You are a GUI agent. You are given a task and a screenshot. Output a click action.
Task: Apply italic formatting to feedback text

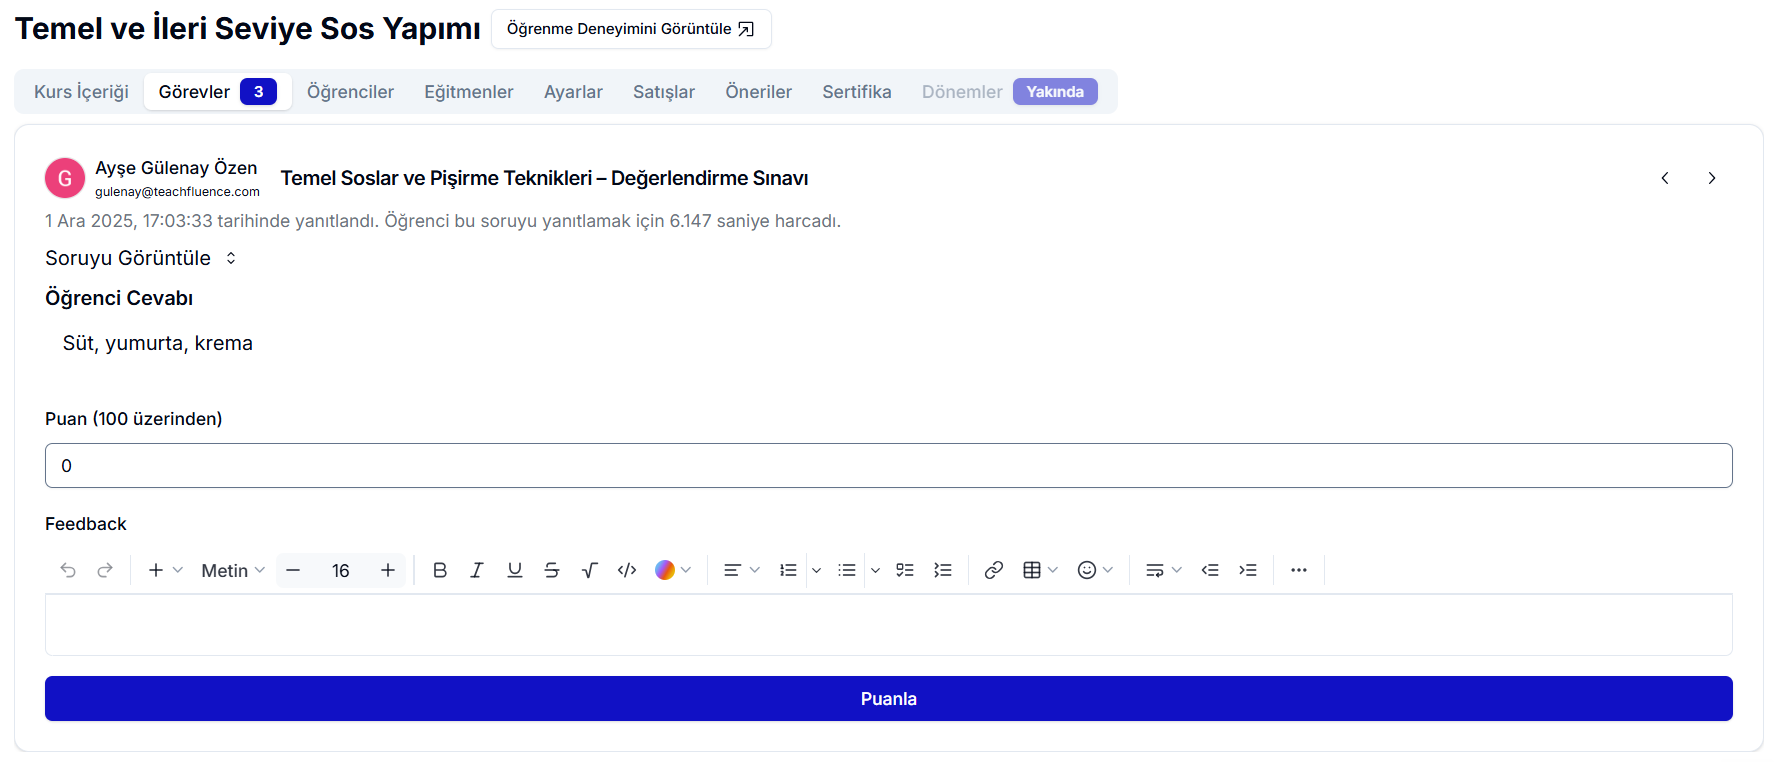[x=477, y=570]
